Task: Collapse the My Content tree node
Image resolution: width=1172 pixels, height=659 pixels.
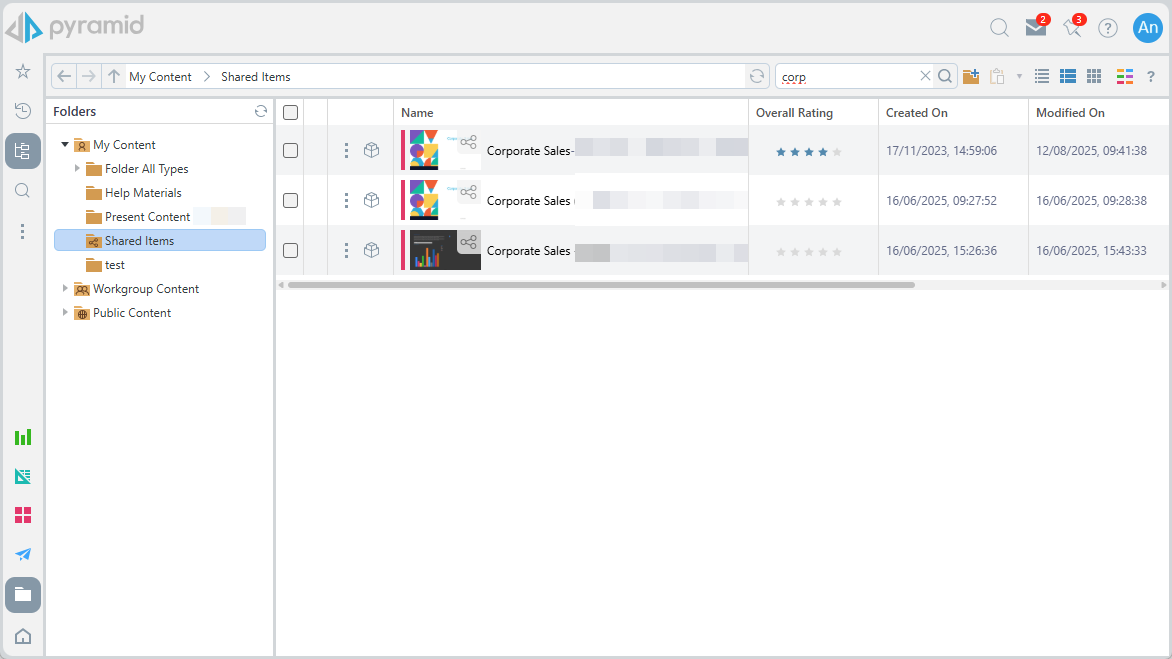Action: [x=66, y=145]
